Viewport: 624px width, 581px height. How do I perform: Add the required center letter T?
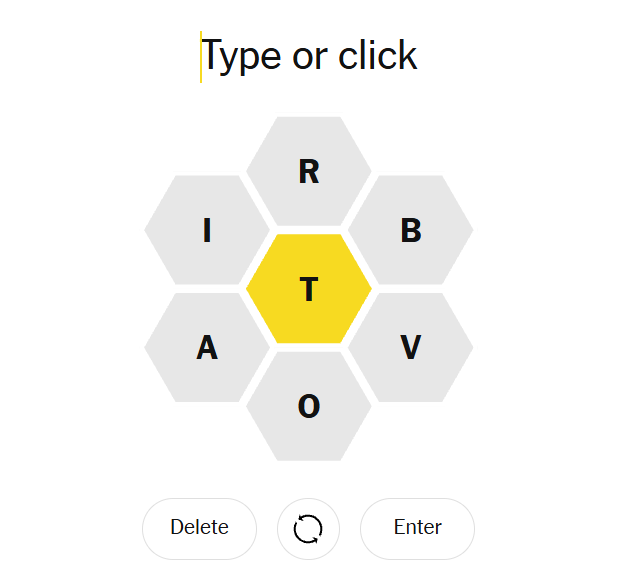[309, 289]
